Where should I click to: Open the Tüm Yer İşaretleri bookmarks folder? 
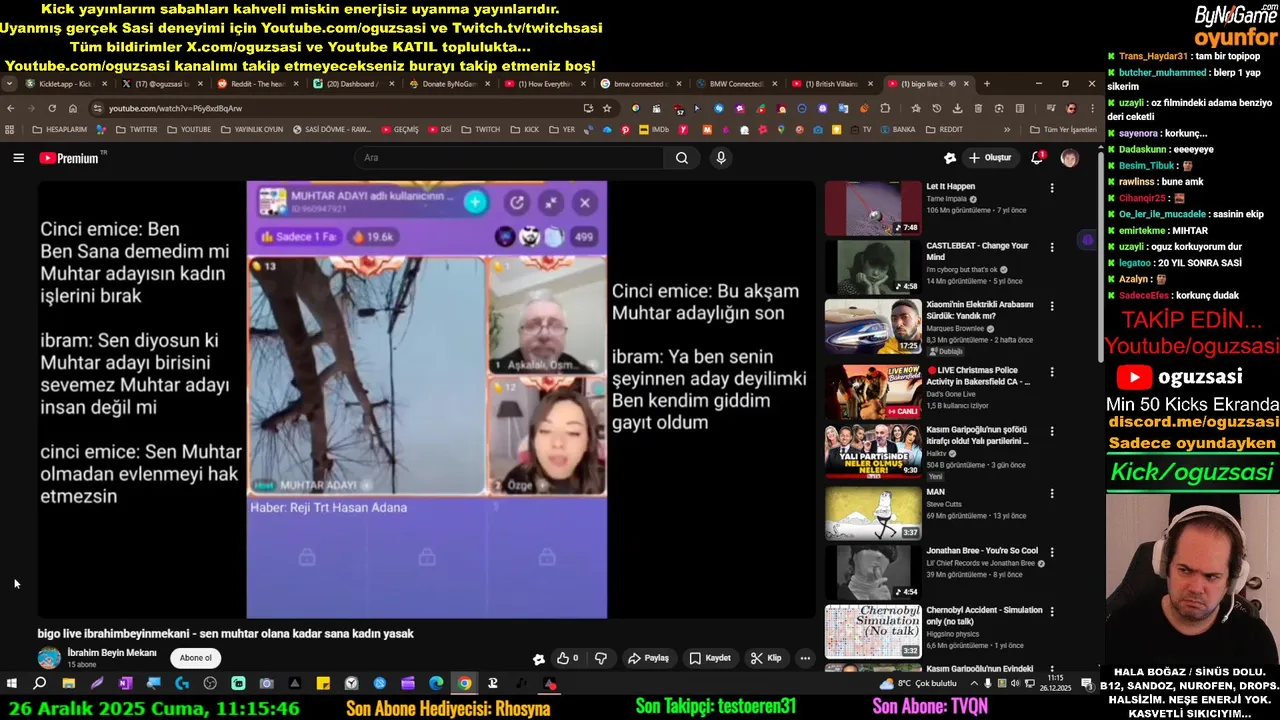click(x=1064, y=129)
